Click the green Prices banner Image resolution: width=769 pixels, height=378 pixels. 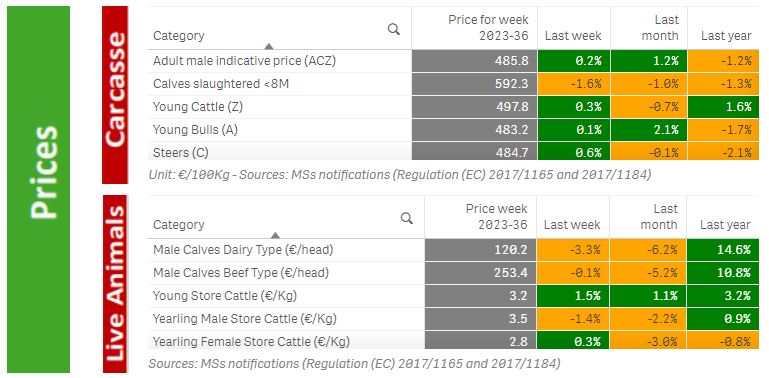point(39,189)
